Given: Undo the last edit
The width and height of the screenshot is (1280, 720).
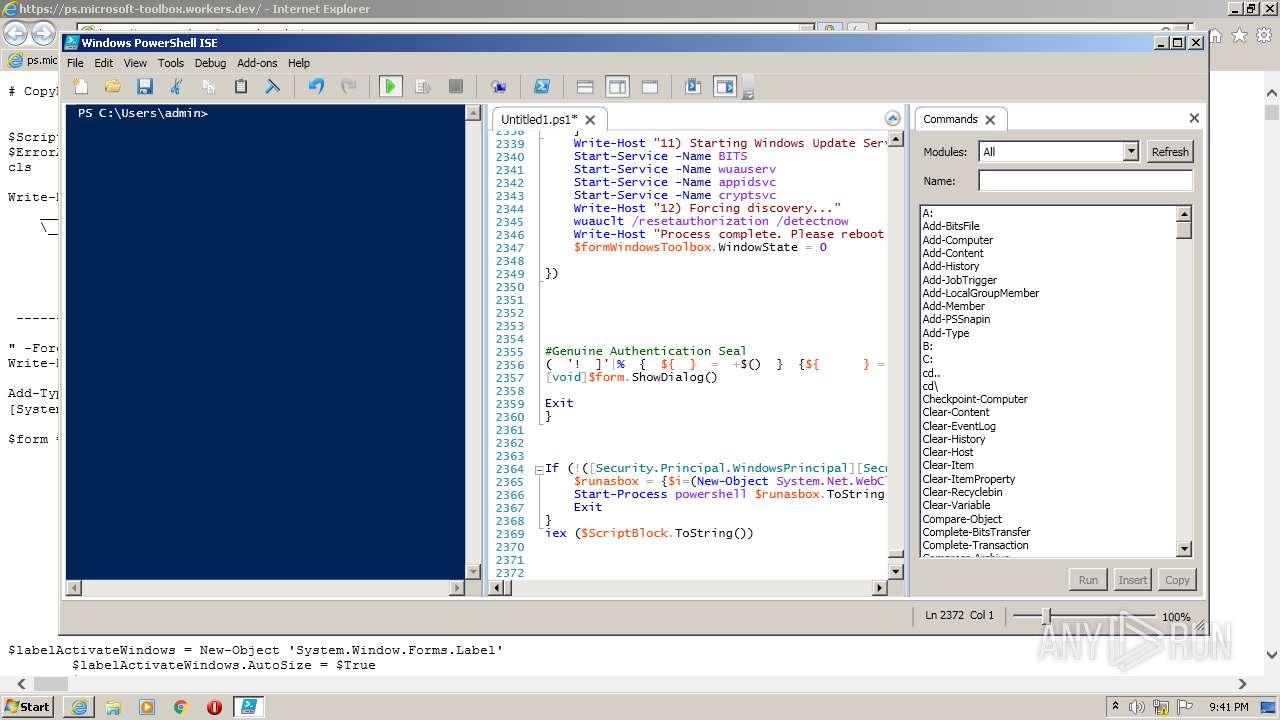Looking at the screenshot, I should click(x=316, y=87).
